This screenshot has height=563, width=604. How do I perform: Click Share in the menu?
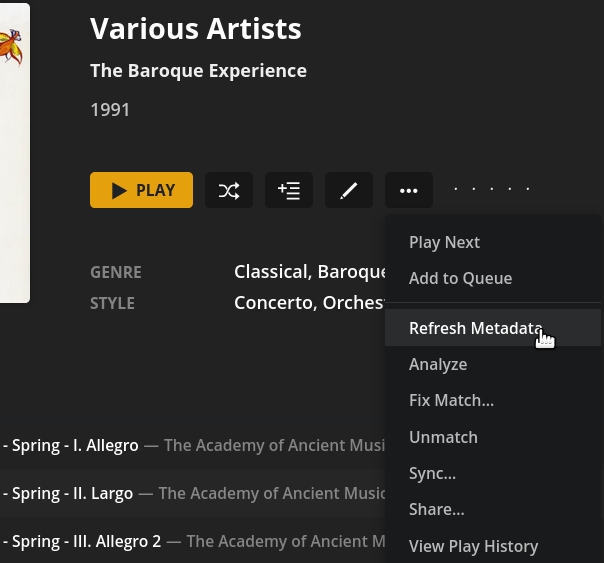[436, 509]
